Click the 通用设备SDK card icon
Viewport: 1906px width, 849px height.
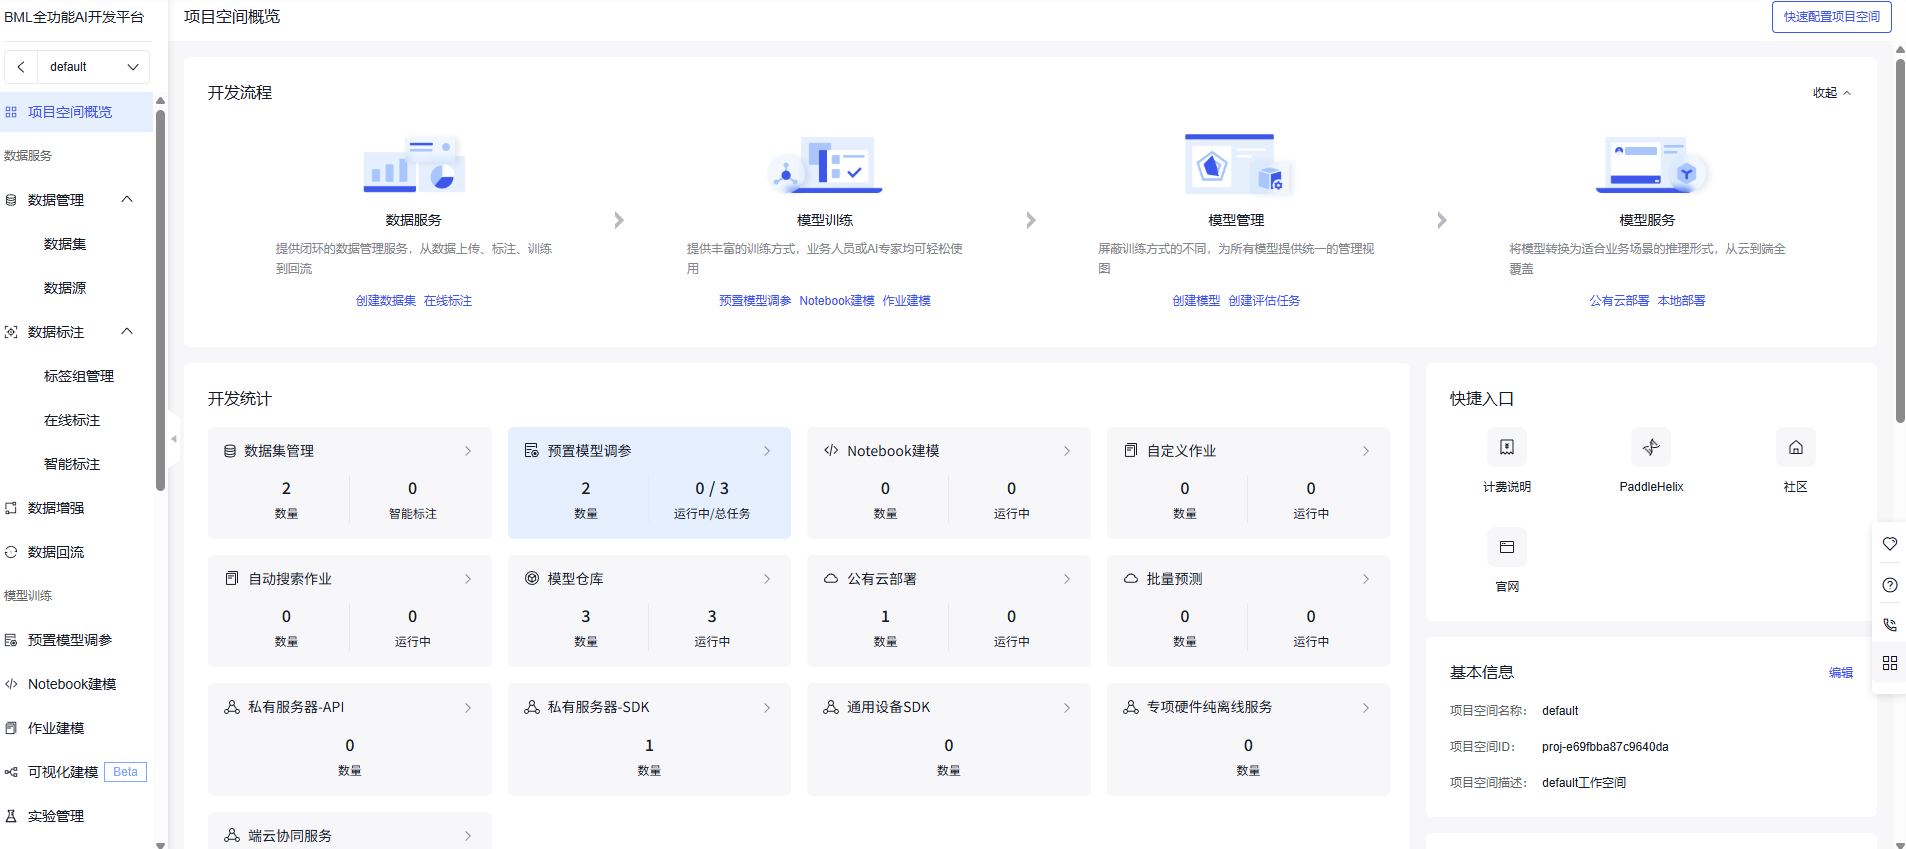831,707
